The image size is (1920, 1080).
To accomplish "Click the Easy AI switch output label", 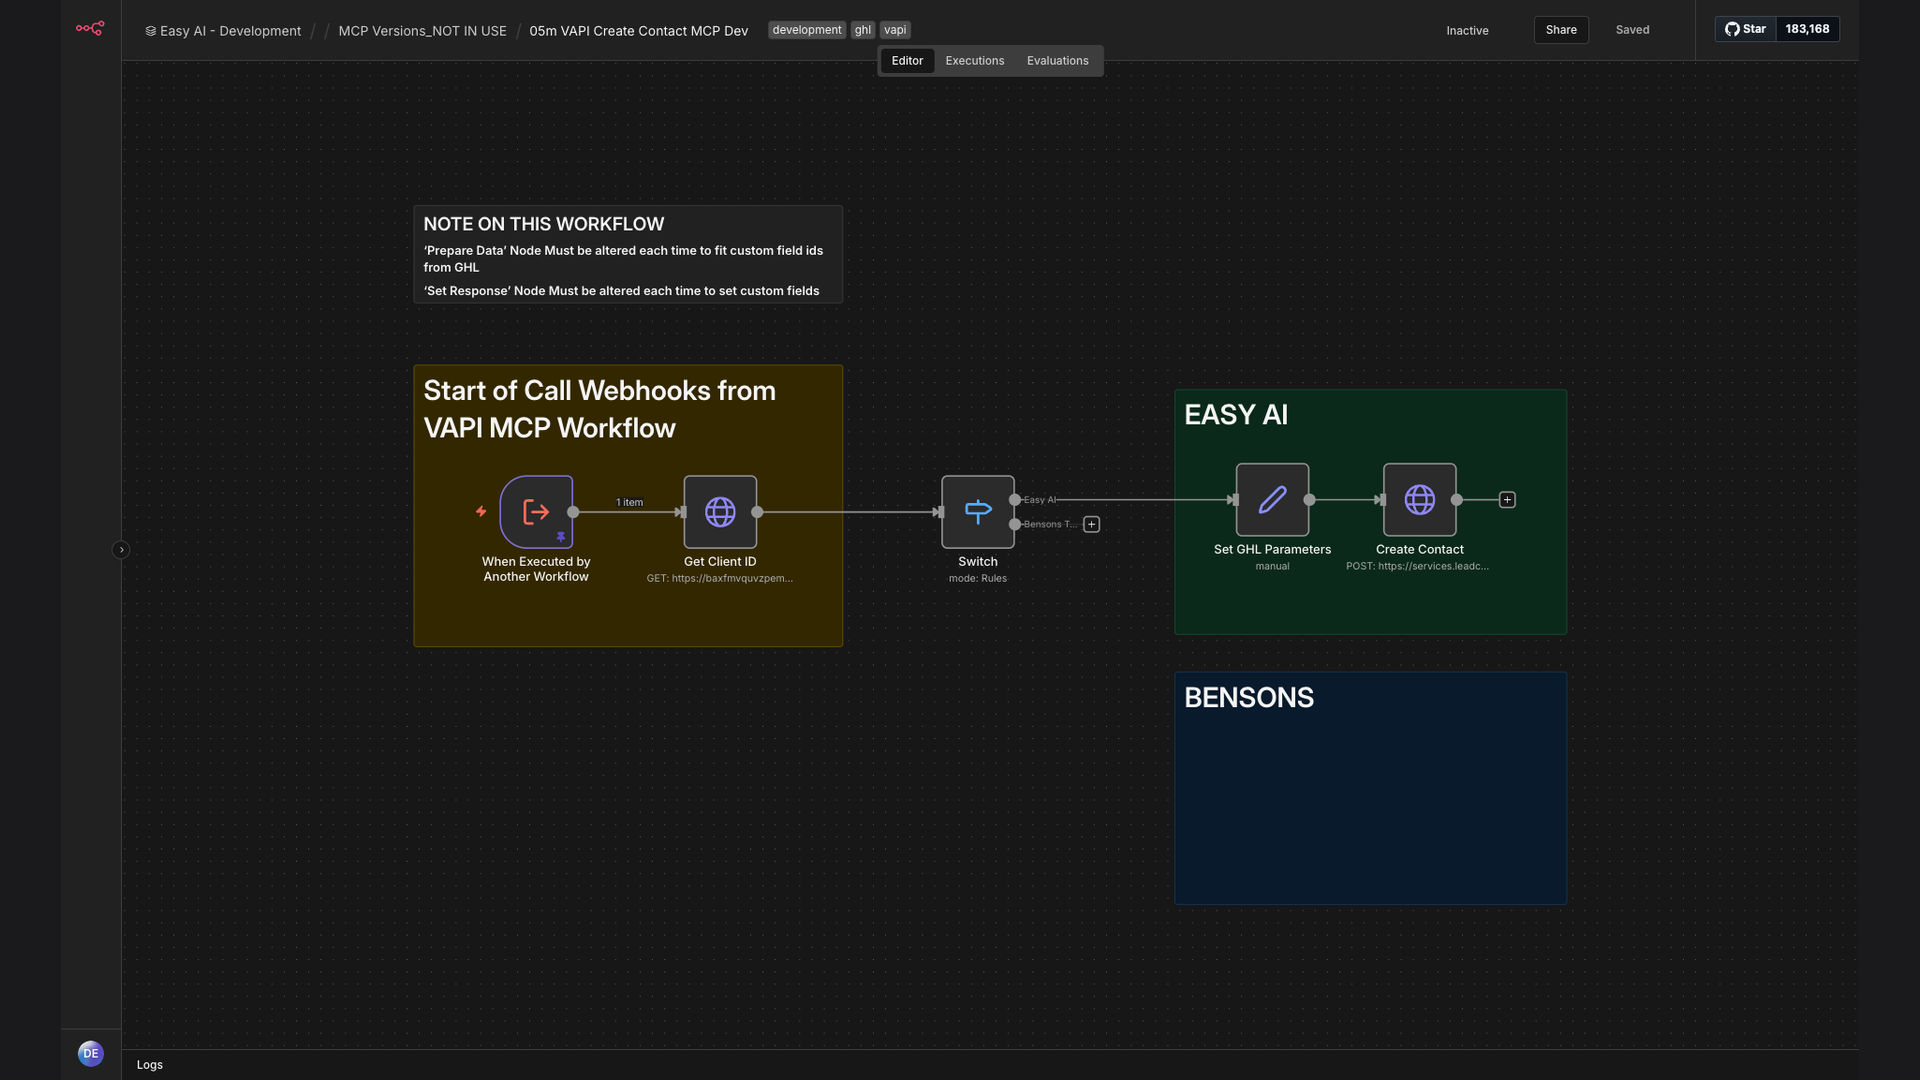I will pyautogui.click(x=1040, y=500).
